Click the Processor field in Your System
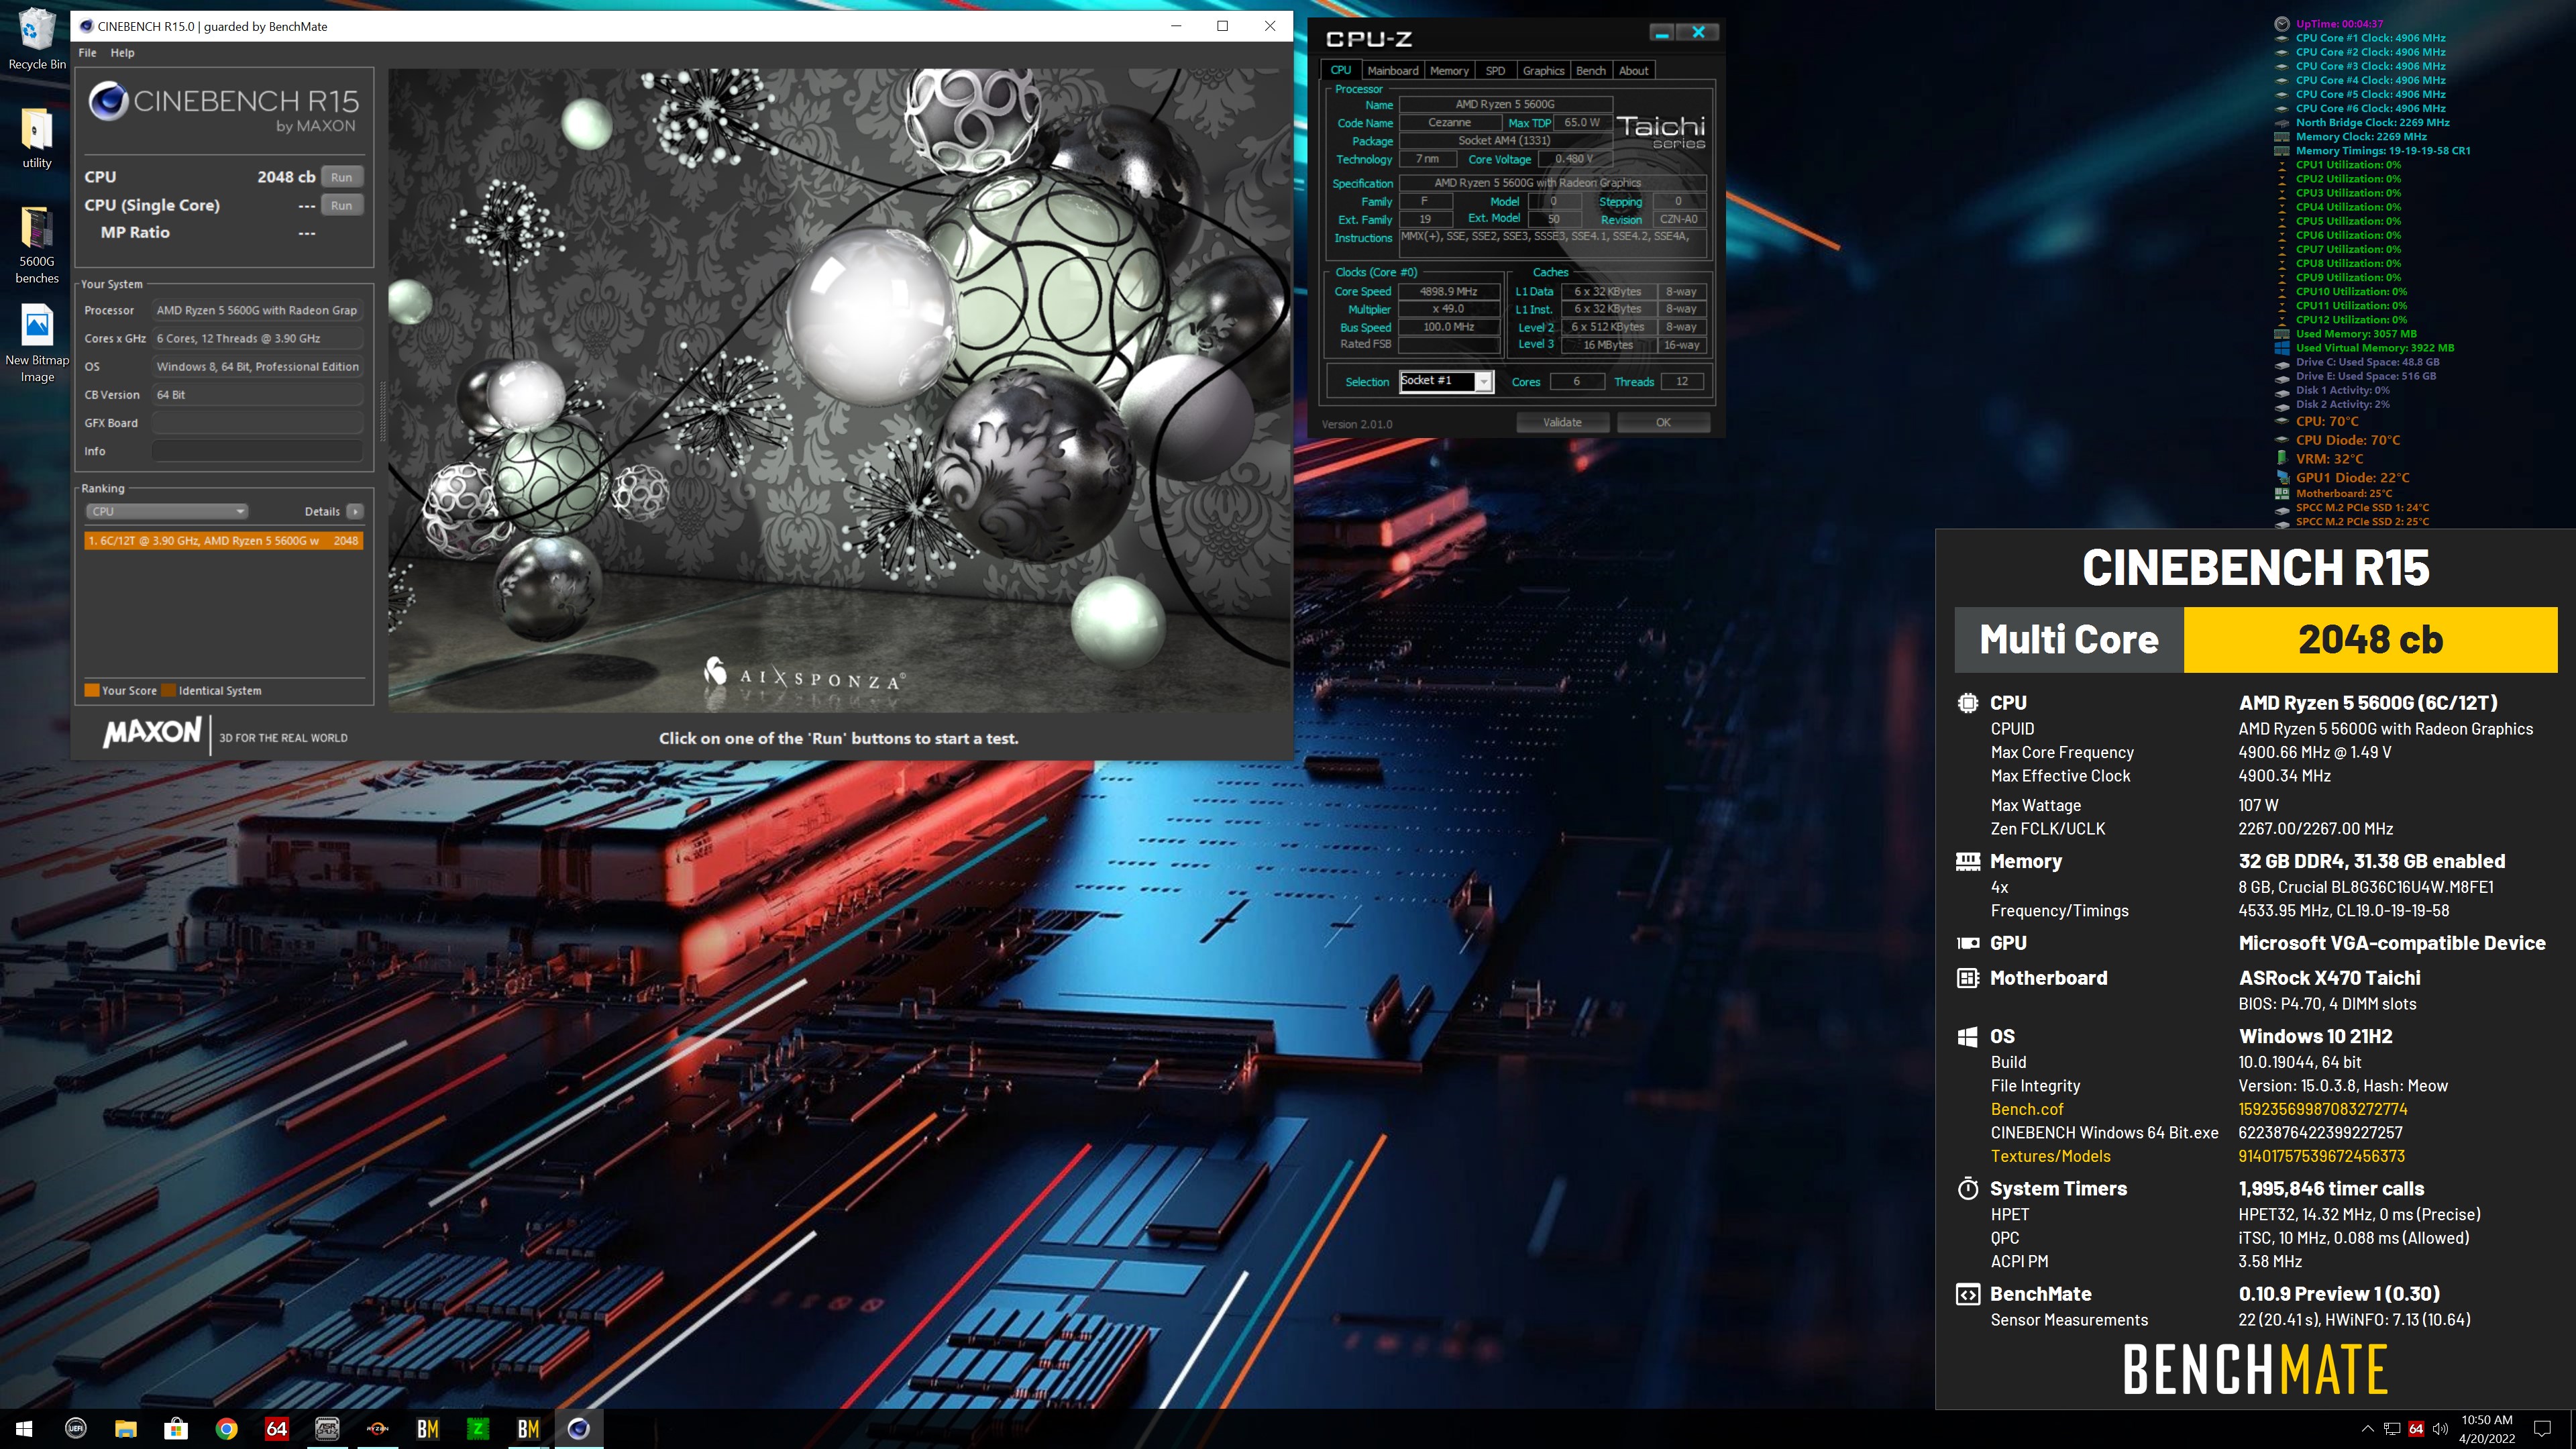 (x=257, y=310)
